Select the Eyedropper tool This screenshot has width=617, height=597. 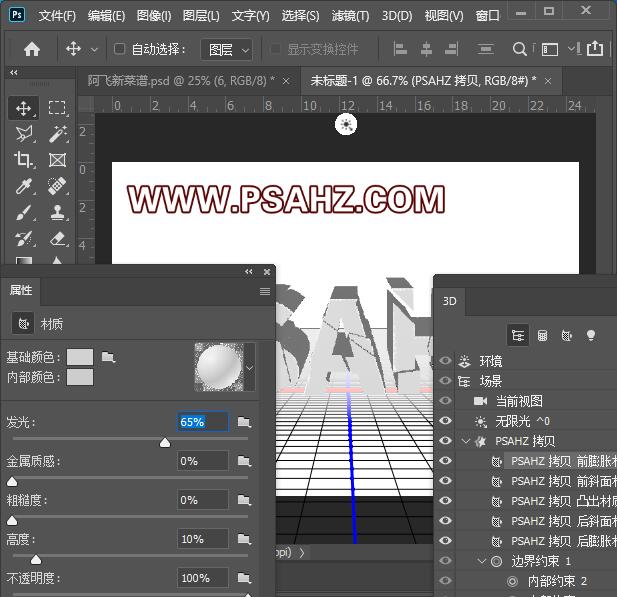[24, 186]
